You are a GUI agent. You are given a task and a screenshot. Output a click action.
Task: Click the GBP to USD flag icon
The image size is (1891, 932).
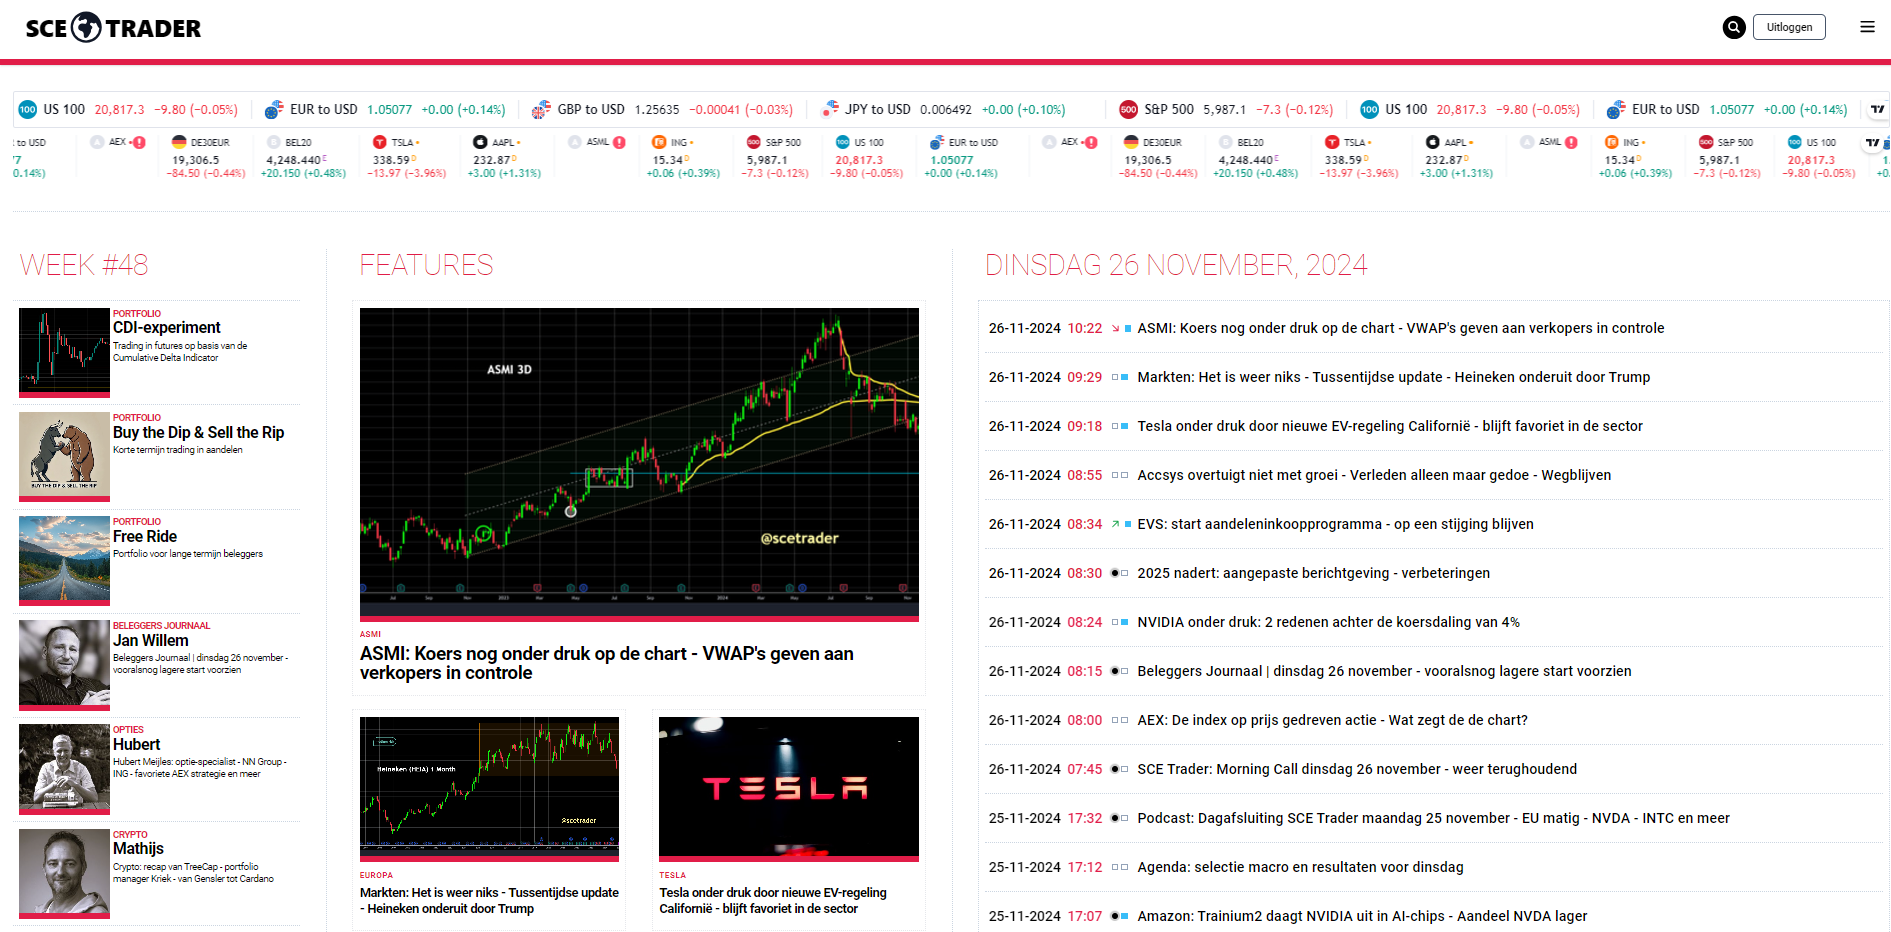point(541,110)
